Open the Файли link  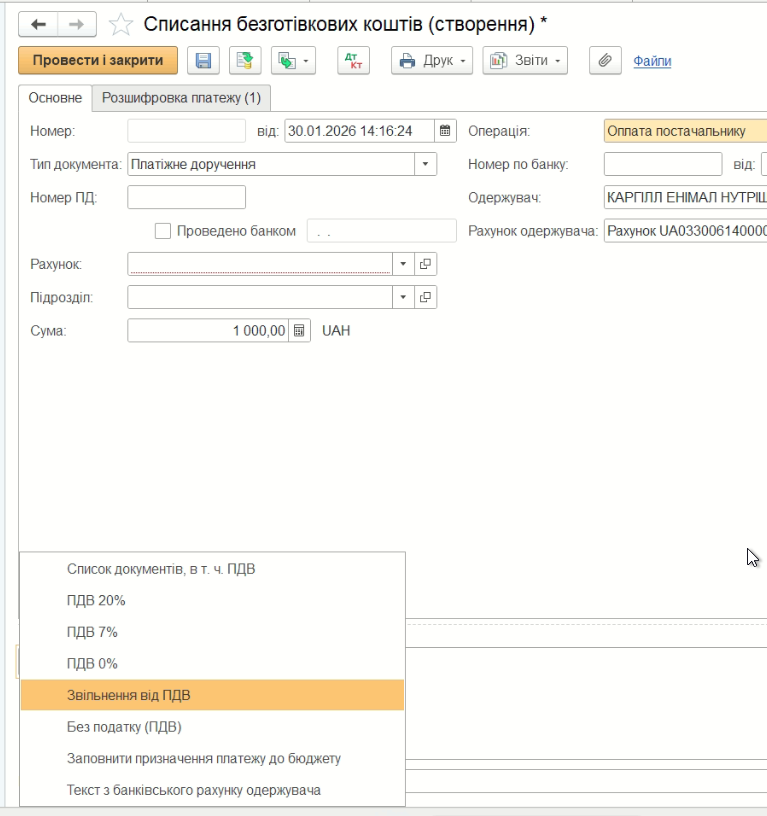pos(652,61)
